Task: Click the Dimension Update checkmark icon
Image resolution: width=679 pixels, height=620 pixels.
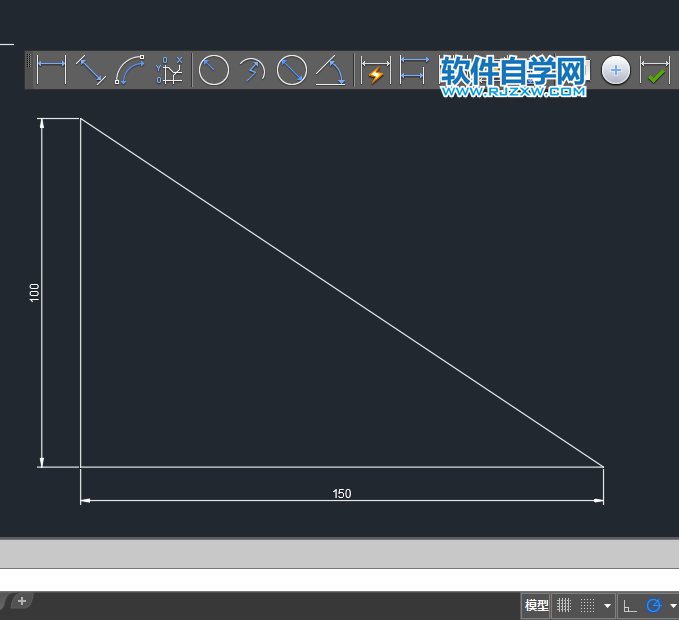Action: (655, 70)
